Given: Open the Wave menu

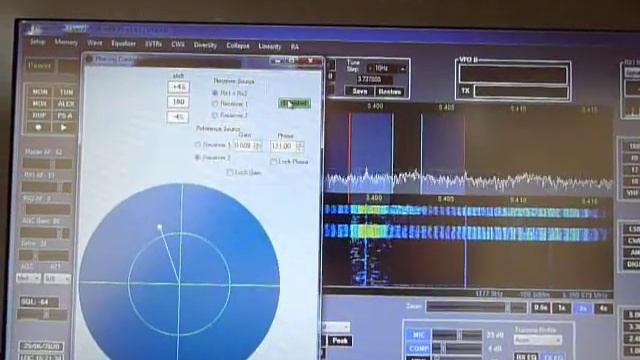Looking at the screenshot, I should (94, 43).
